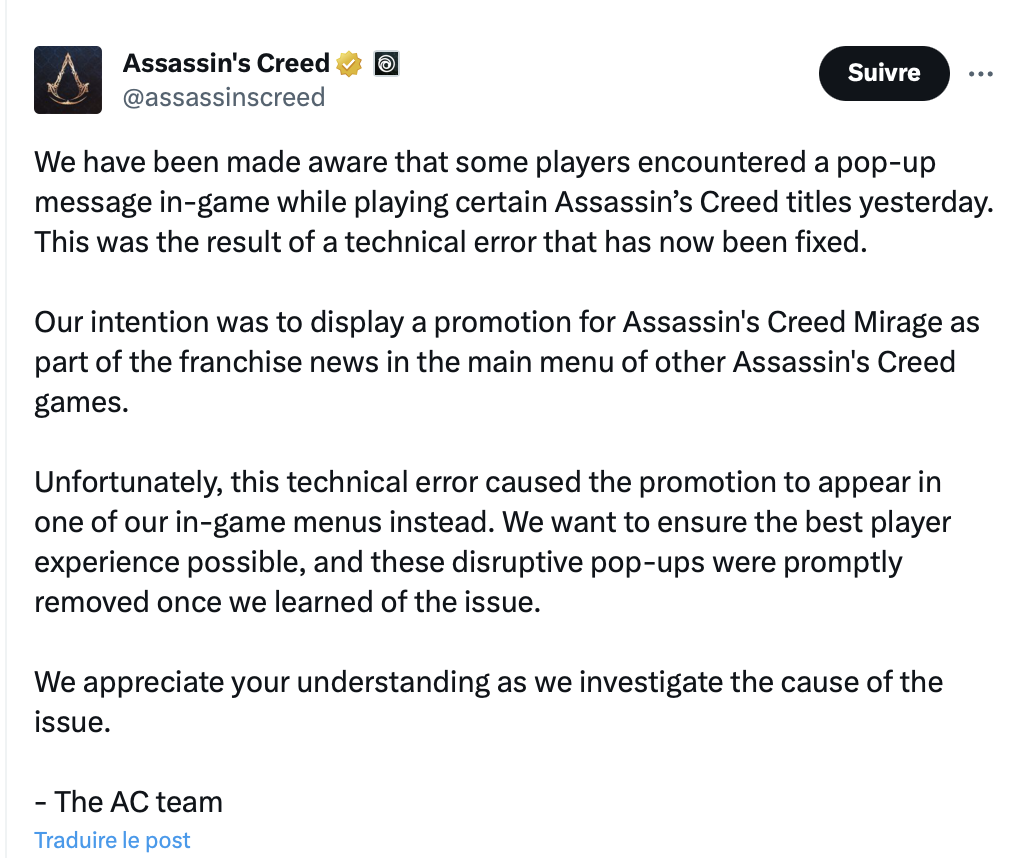Click the words "disruptive pop-ups" in the post
Screen dimensions: 1014x858
click(x=578, y=563)
